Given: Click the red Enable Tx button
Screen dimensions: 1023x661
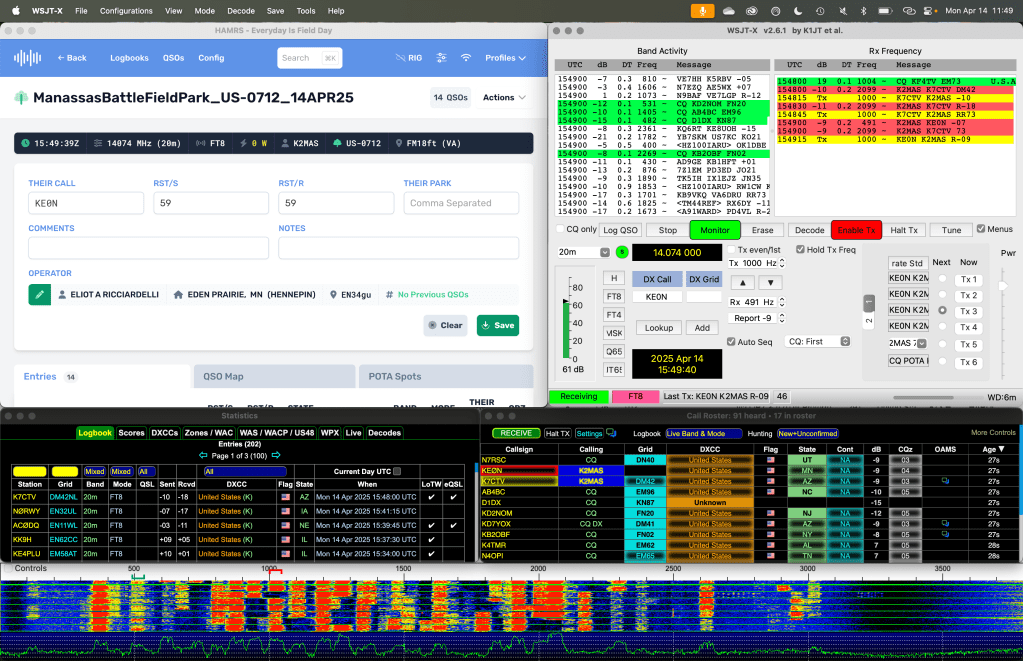Looking at the screenshot, I should [x=856, y=230].
